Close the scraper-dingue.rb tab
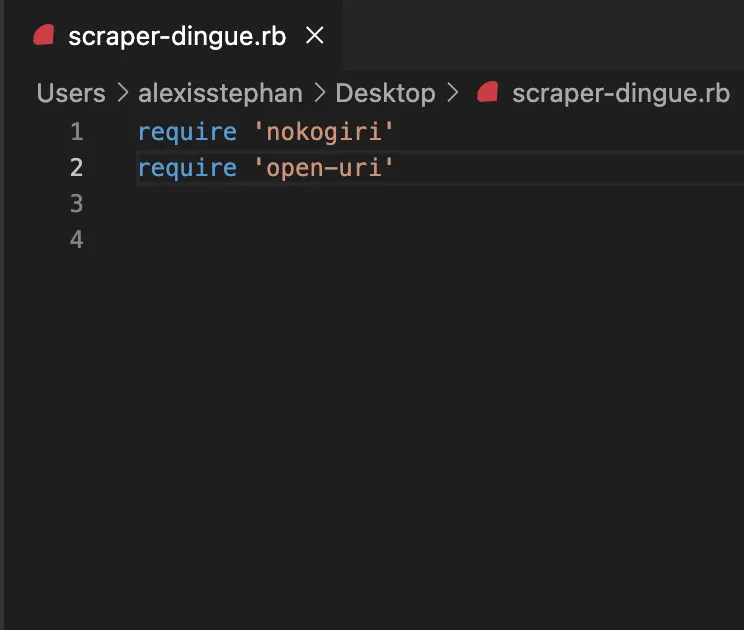Screen dimensions: 744x630 (x=315, y=36)
